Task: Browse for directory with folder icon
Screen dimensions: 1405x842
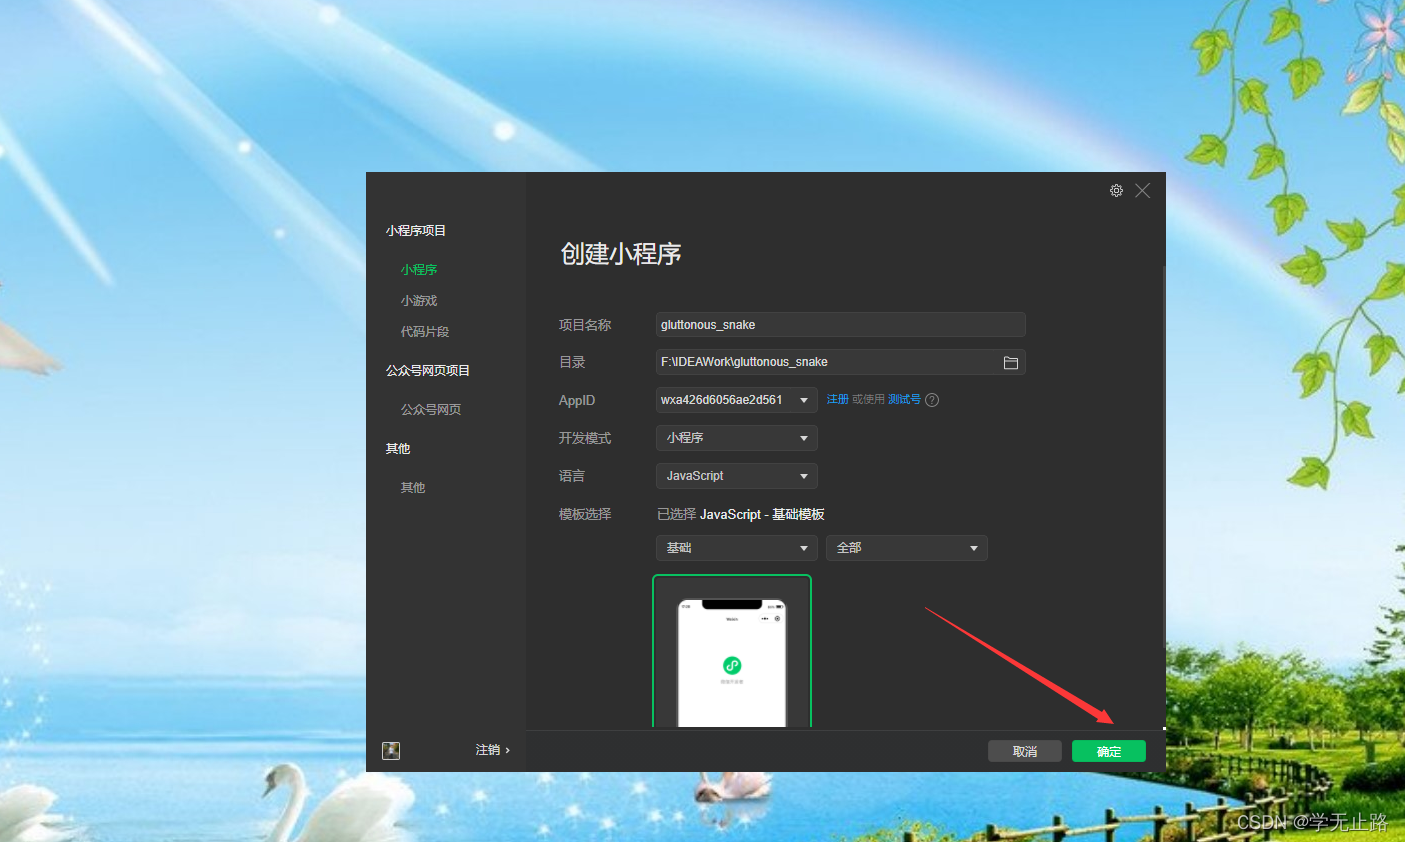Action: (1011, 363)
